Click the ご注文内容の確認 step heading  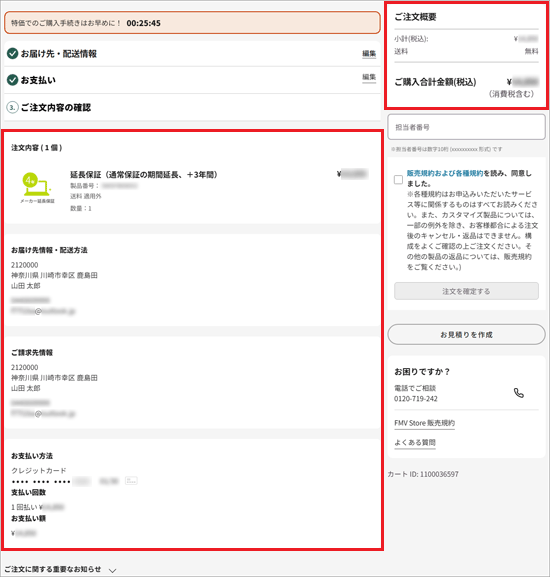(x=56, y=107)
